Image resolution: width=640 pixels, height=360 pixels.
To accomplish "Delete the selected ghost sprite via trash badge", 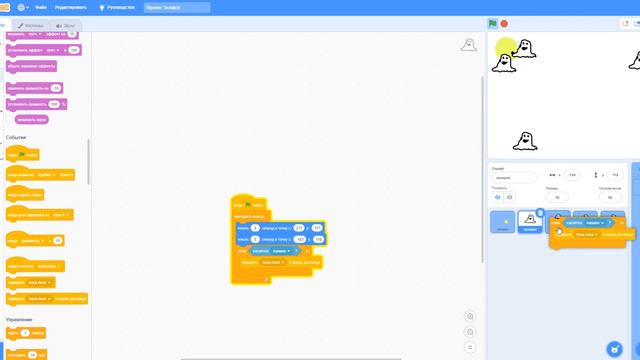I will [x=540, y=213].
